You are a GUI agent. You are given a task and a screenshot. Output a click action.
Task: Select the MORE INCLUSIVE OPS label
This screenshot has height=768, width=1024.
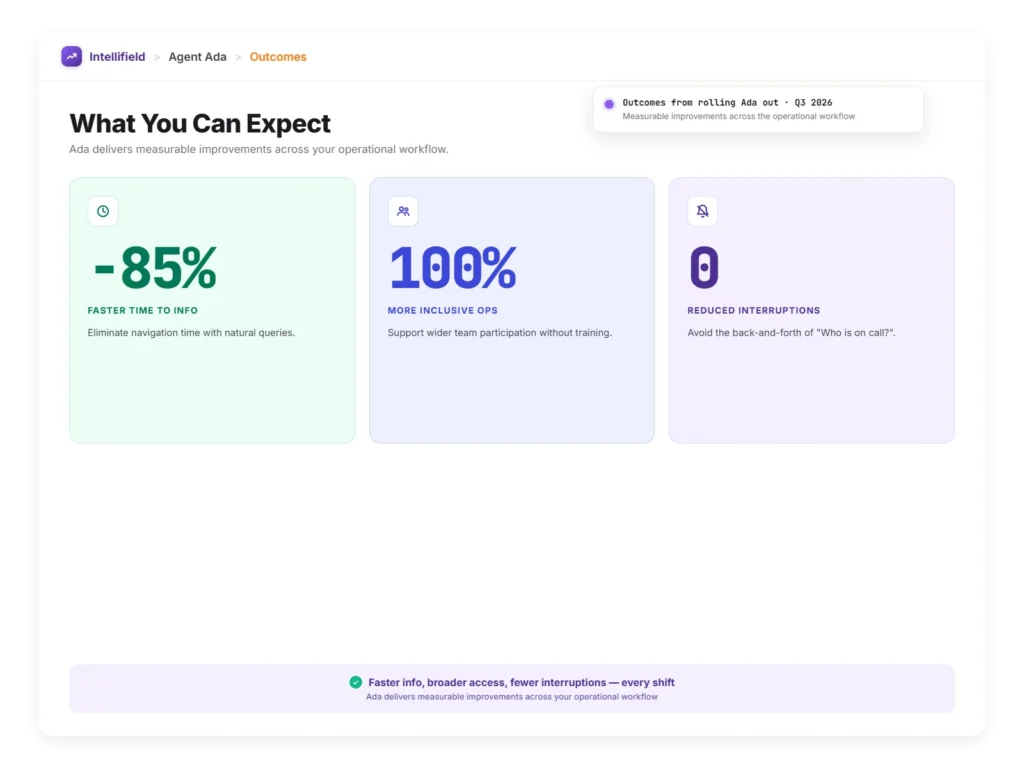click(442, 311)
